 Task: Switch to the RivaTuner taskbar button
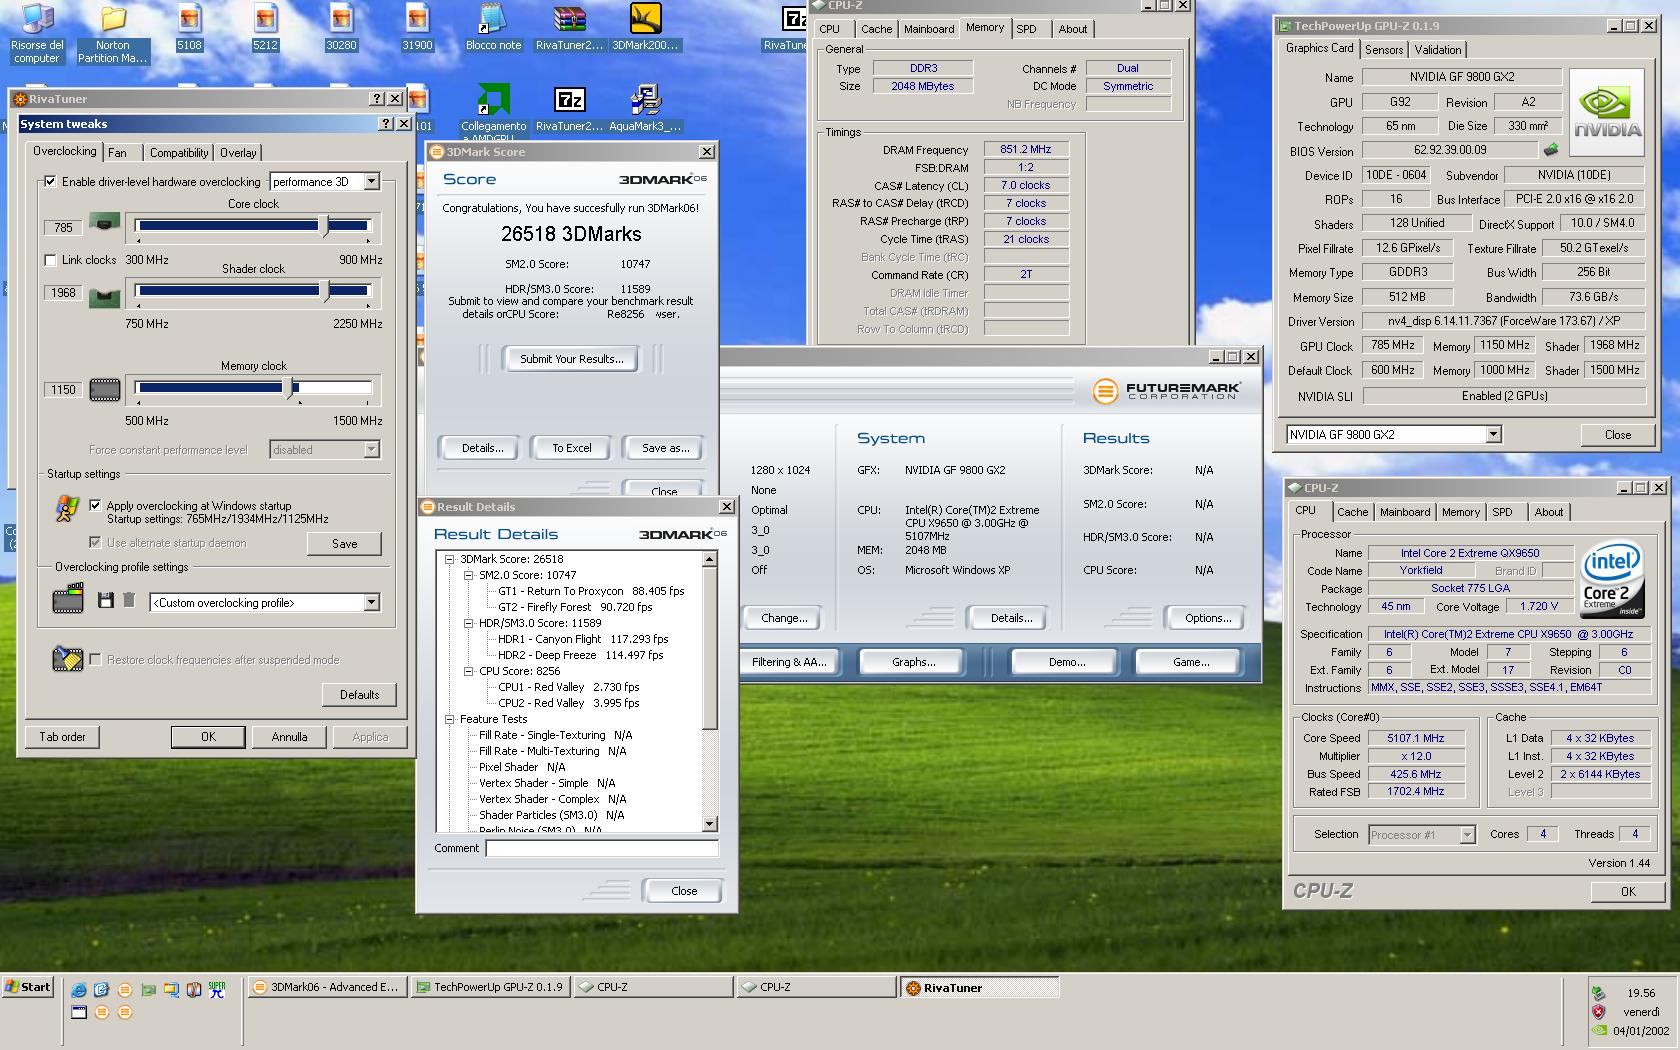click(980, 987)
